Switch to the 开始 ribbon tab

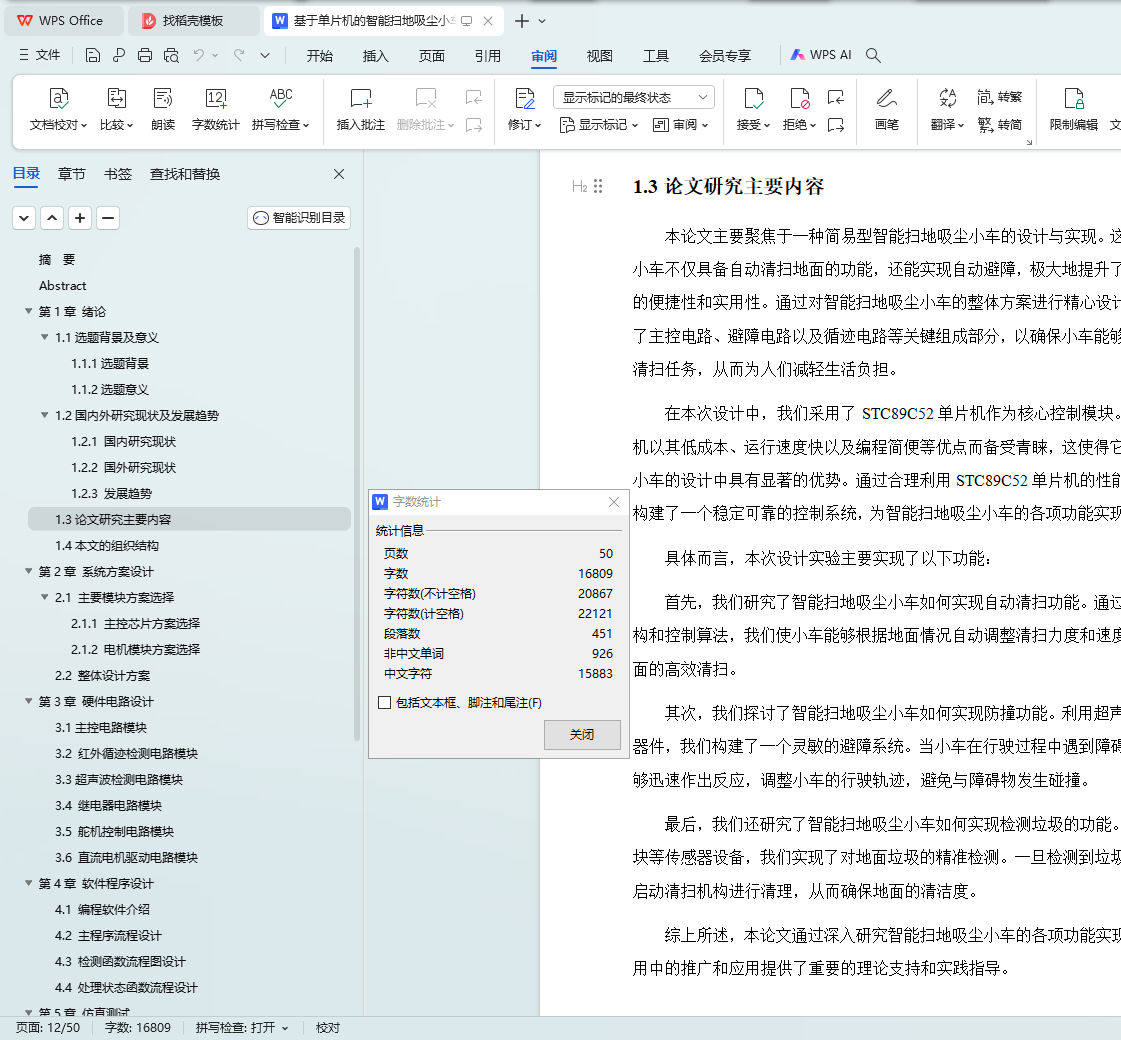(x=320, y=56)
